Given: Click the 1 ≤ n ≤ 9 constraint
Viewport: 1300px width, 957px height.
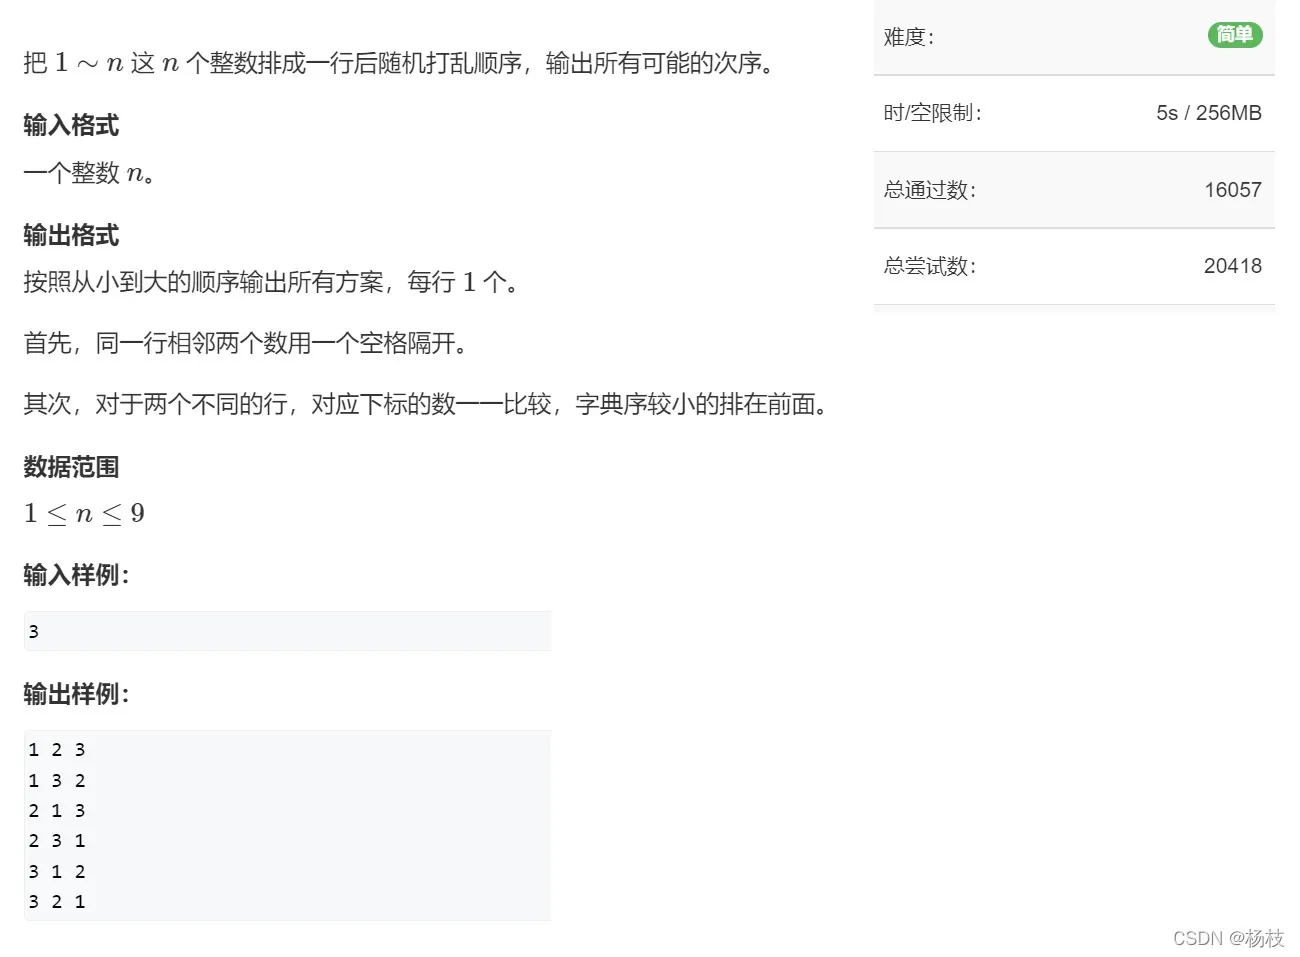Looking at the screenshot, I should pyautogui.click(x=84, y=514).
